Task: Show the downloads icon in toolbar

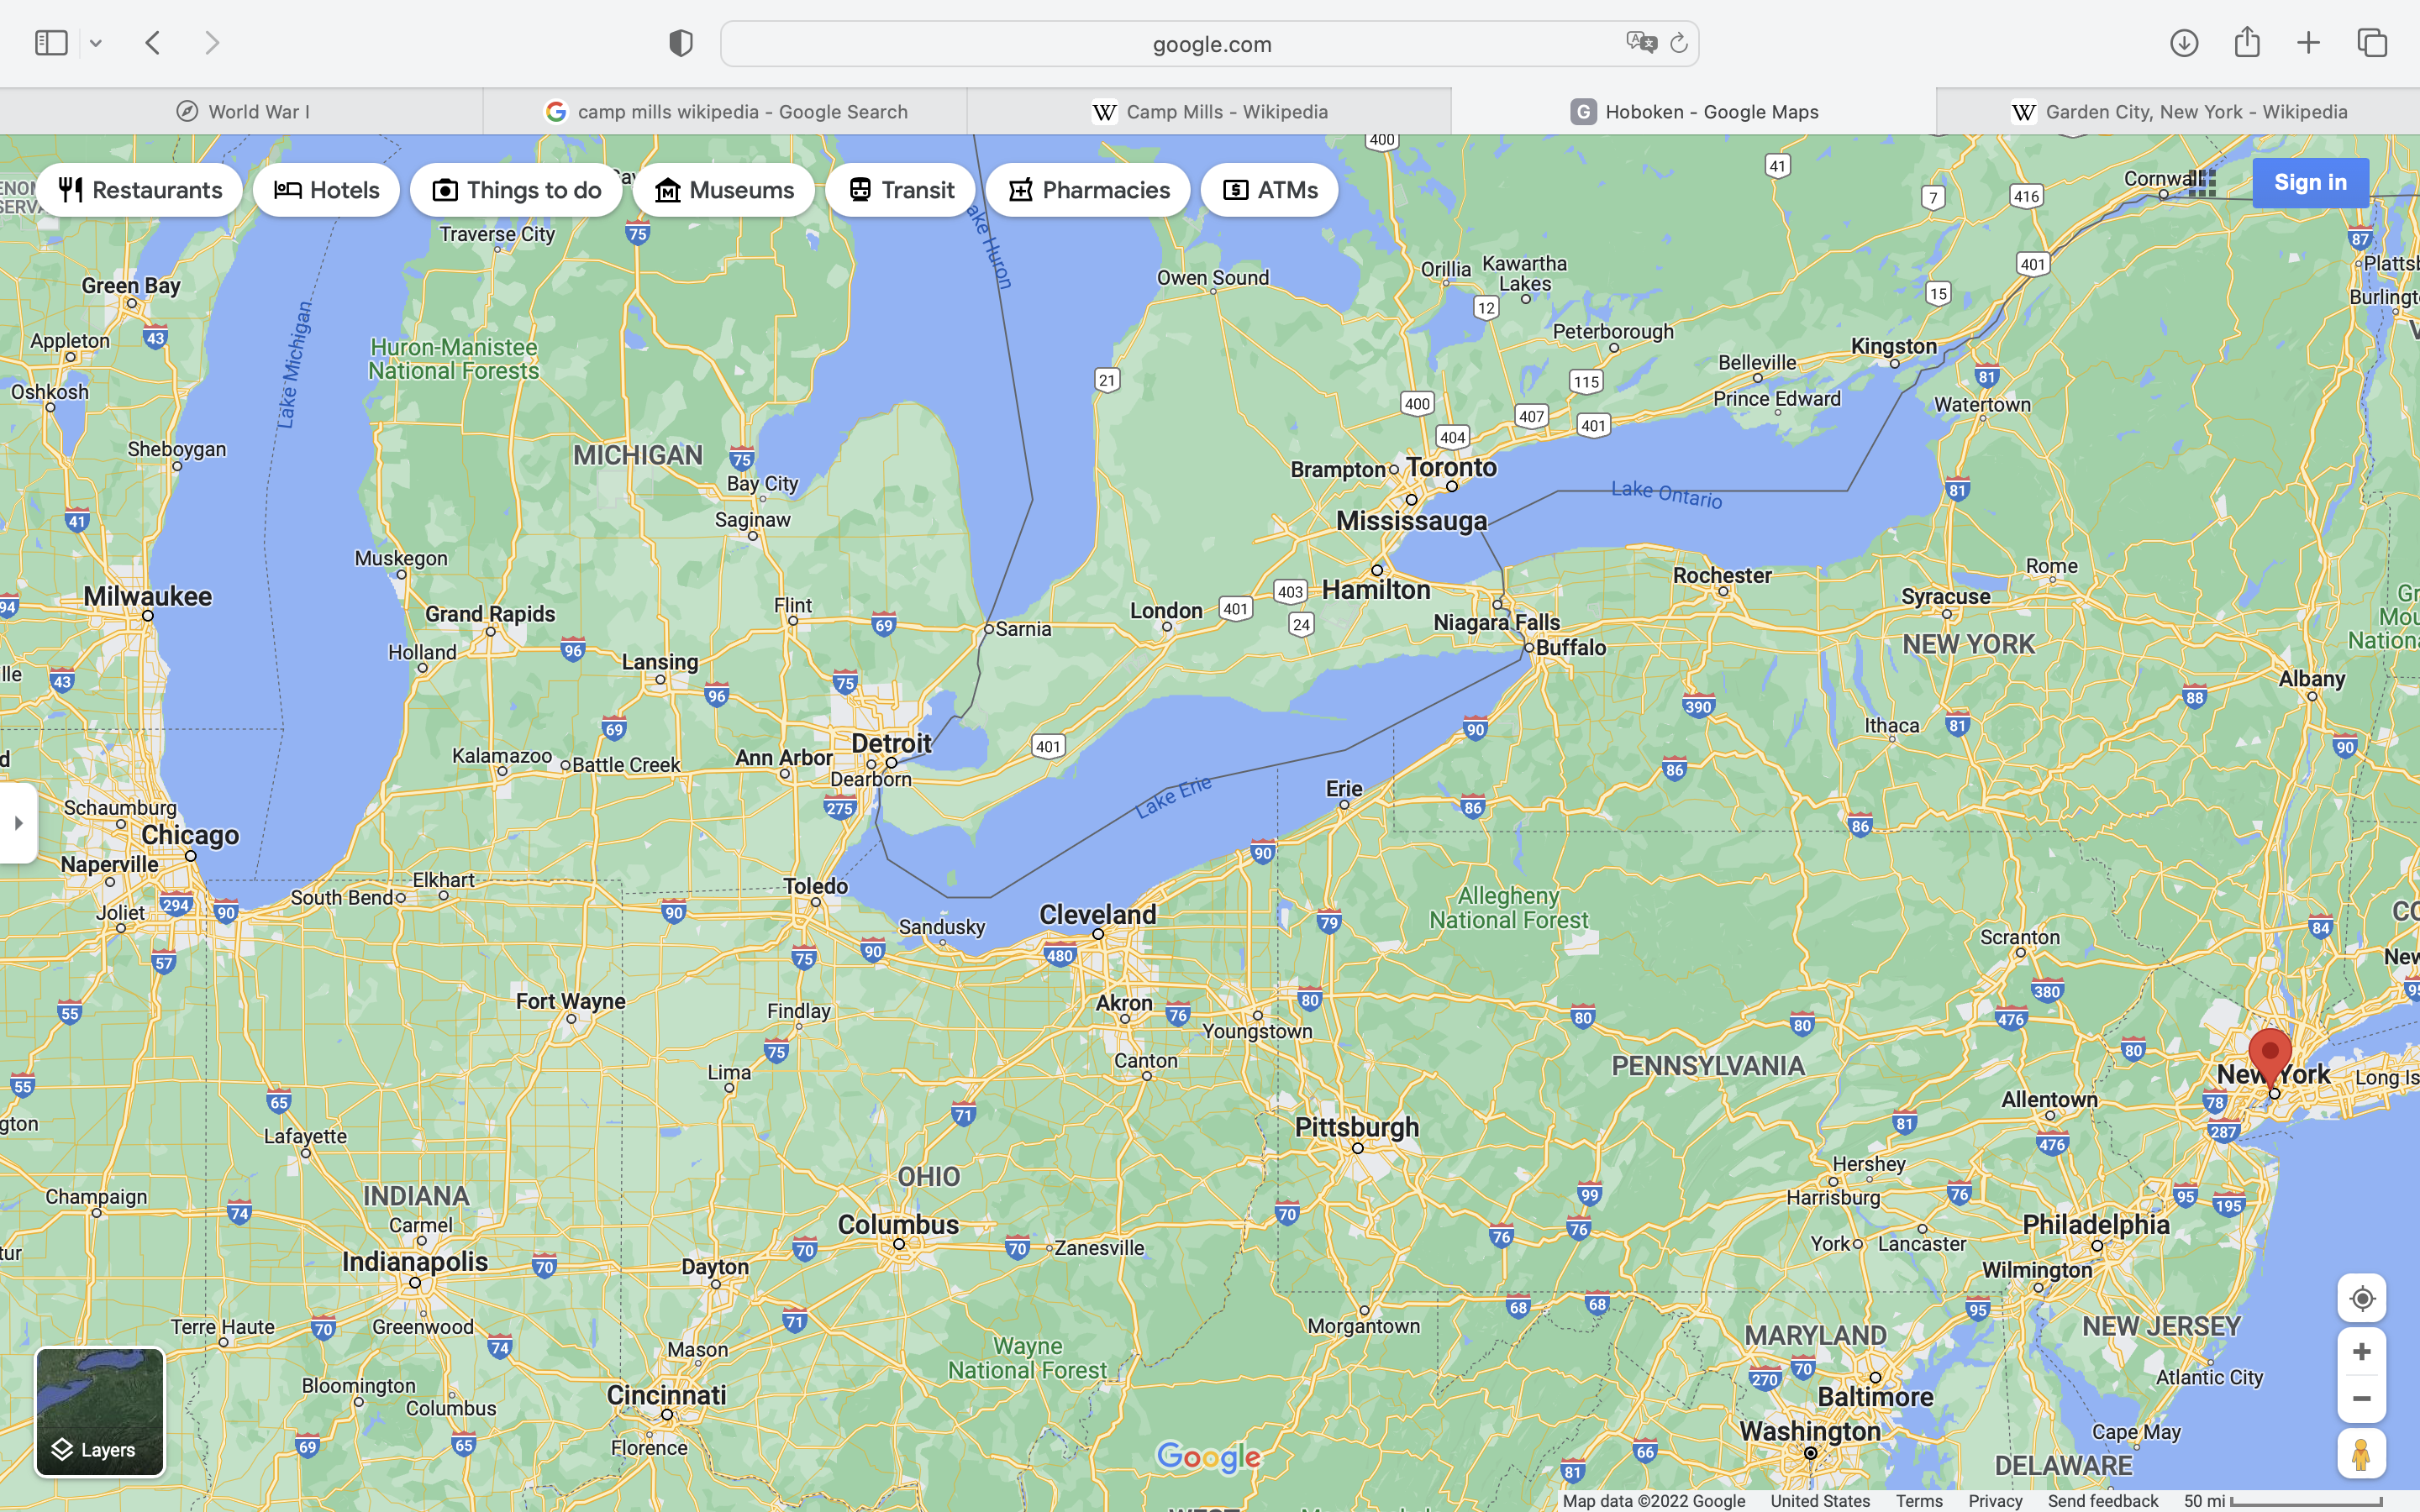Action: (x=2184, y=43)
